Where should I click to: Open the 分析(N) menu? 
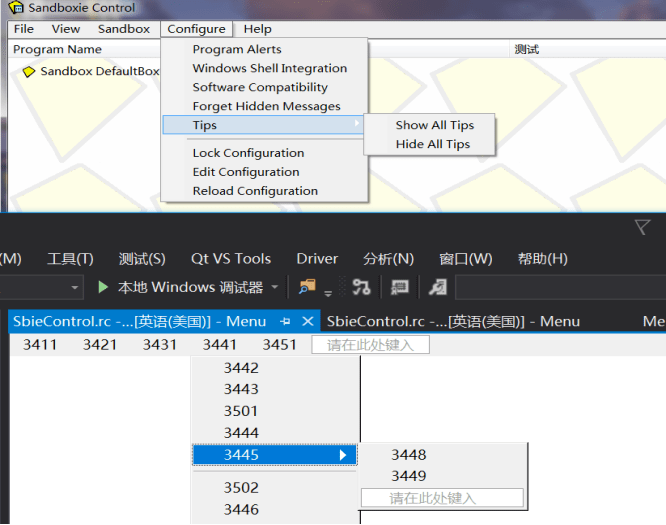tap(388, 259)
